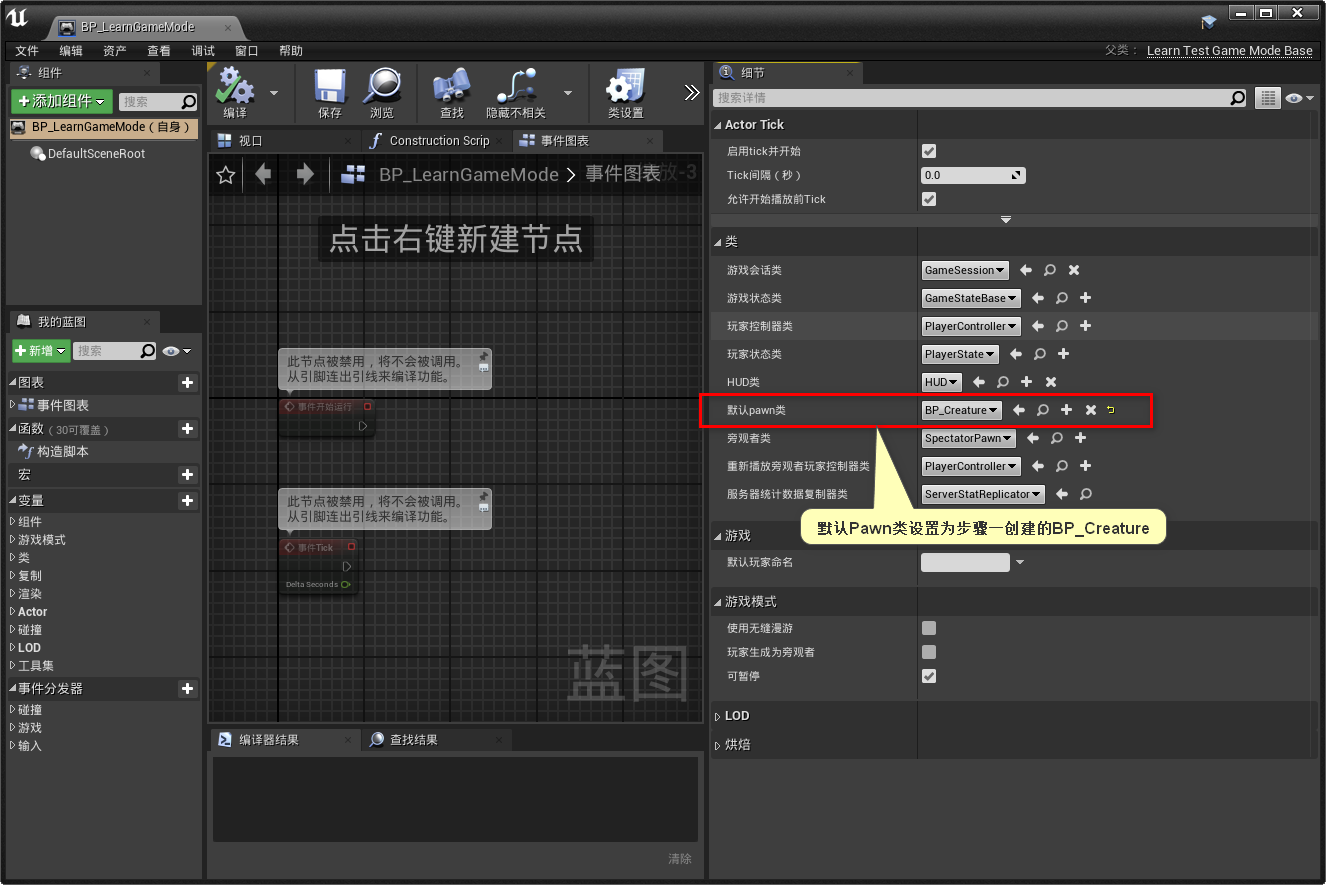Open parent class Learn Test Game Mode Base

click(x=1230, y=50)
